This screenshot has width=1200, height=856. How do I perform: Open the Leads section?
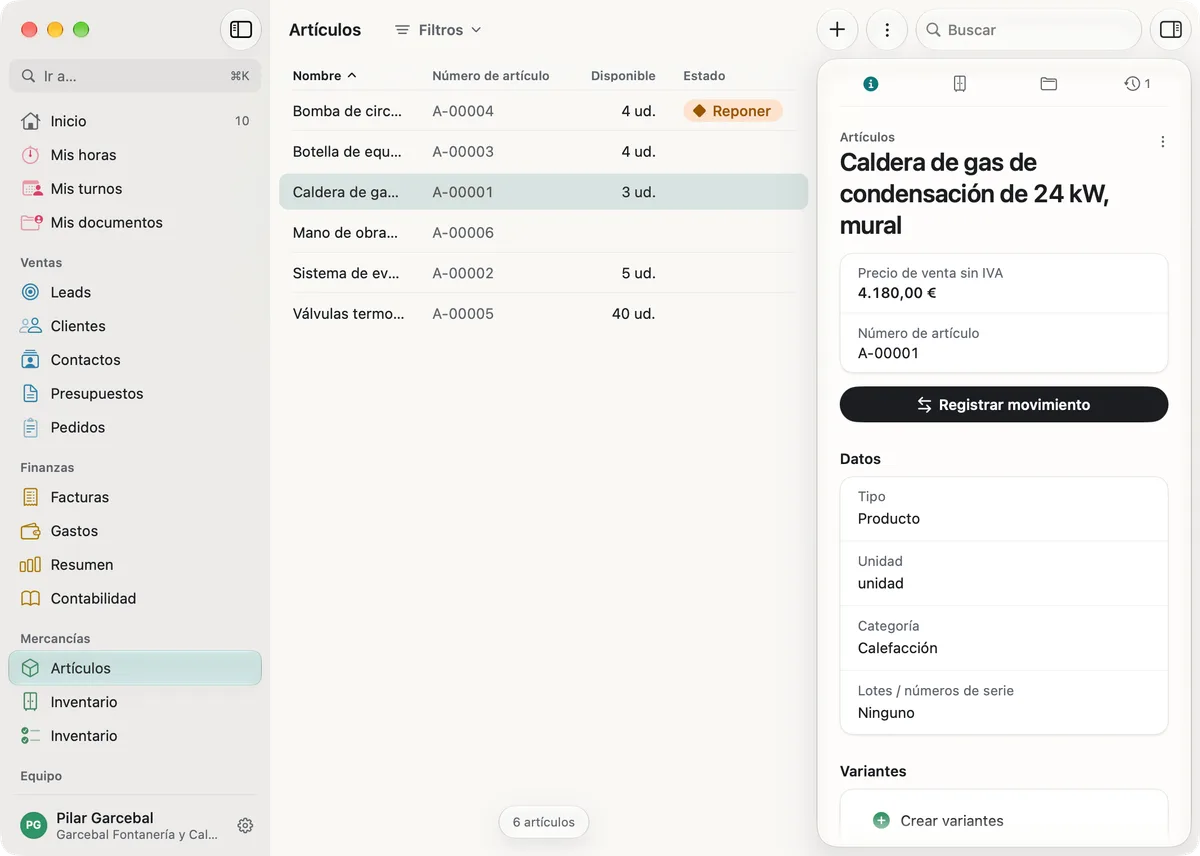(x=135, y=292)
